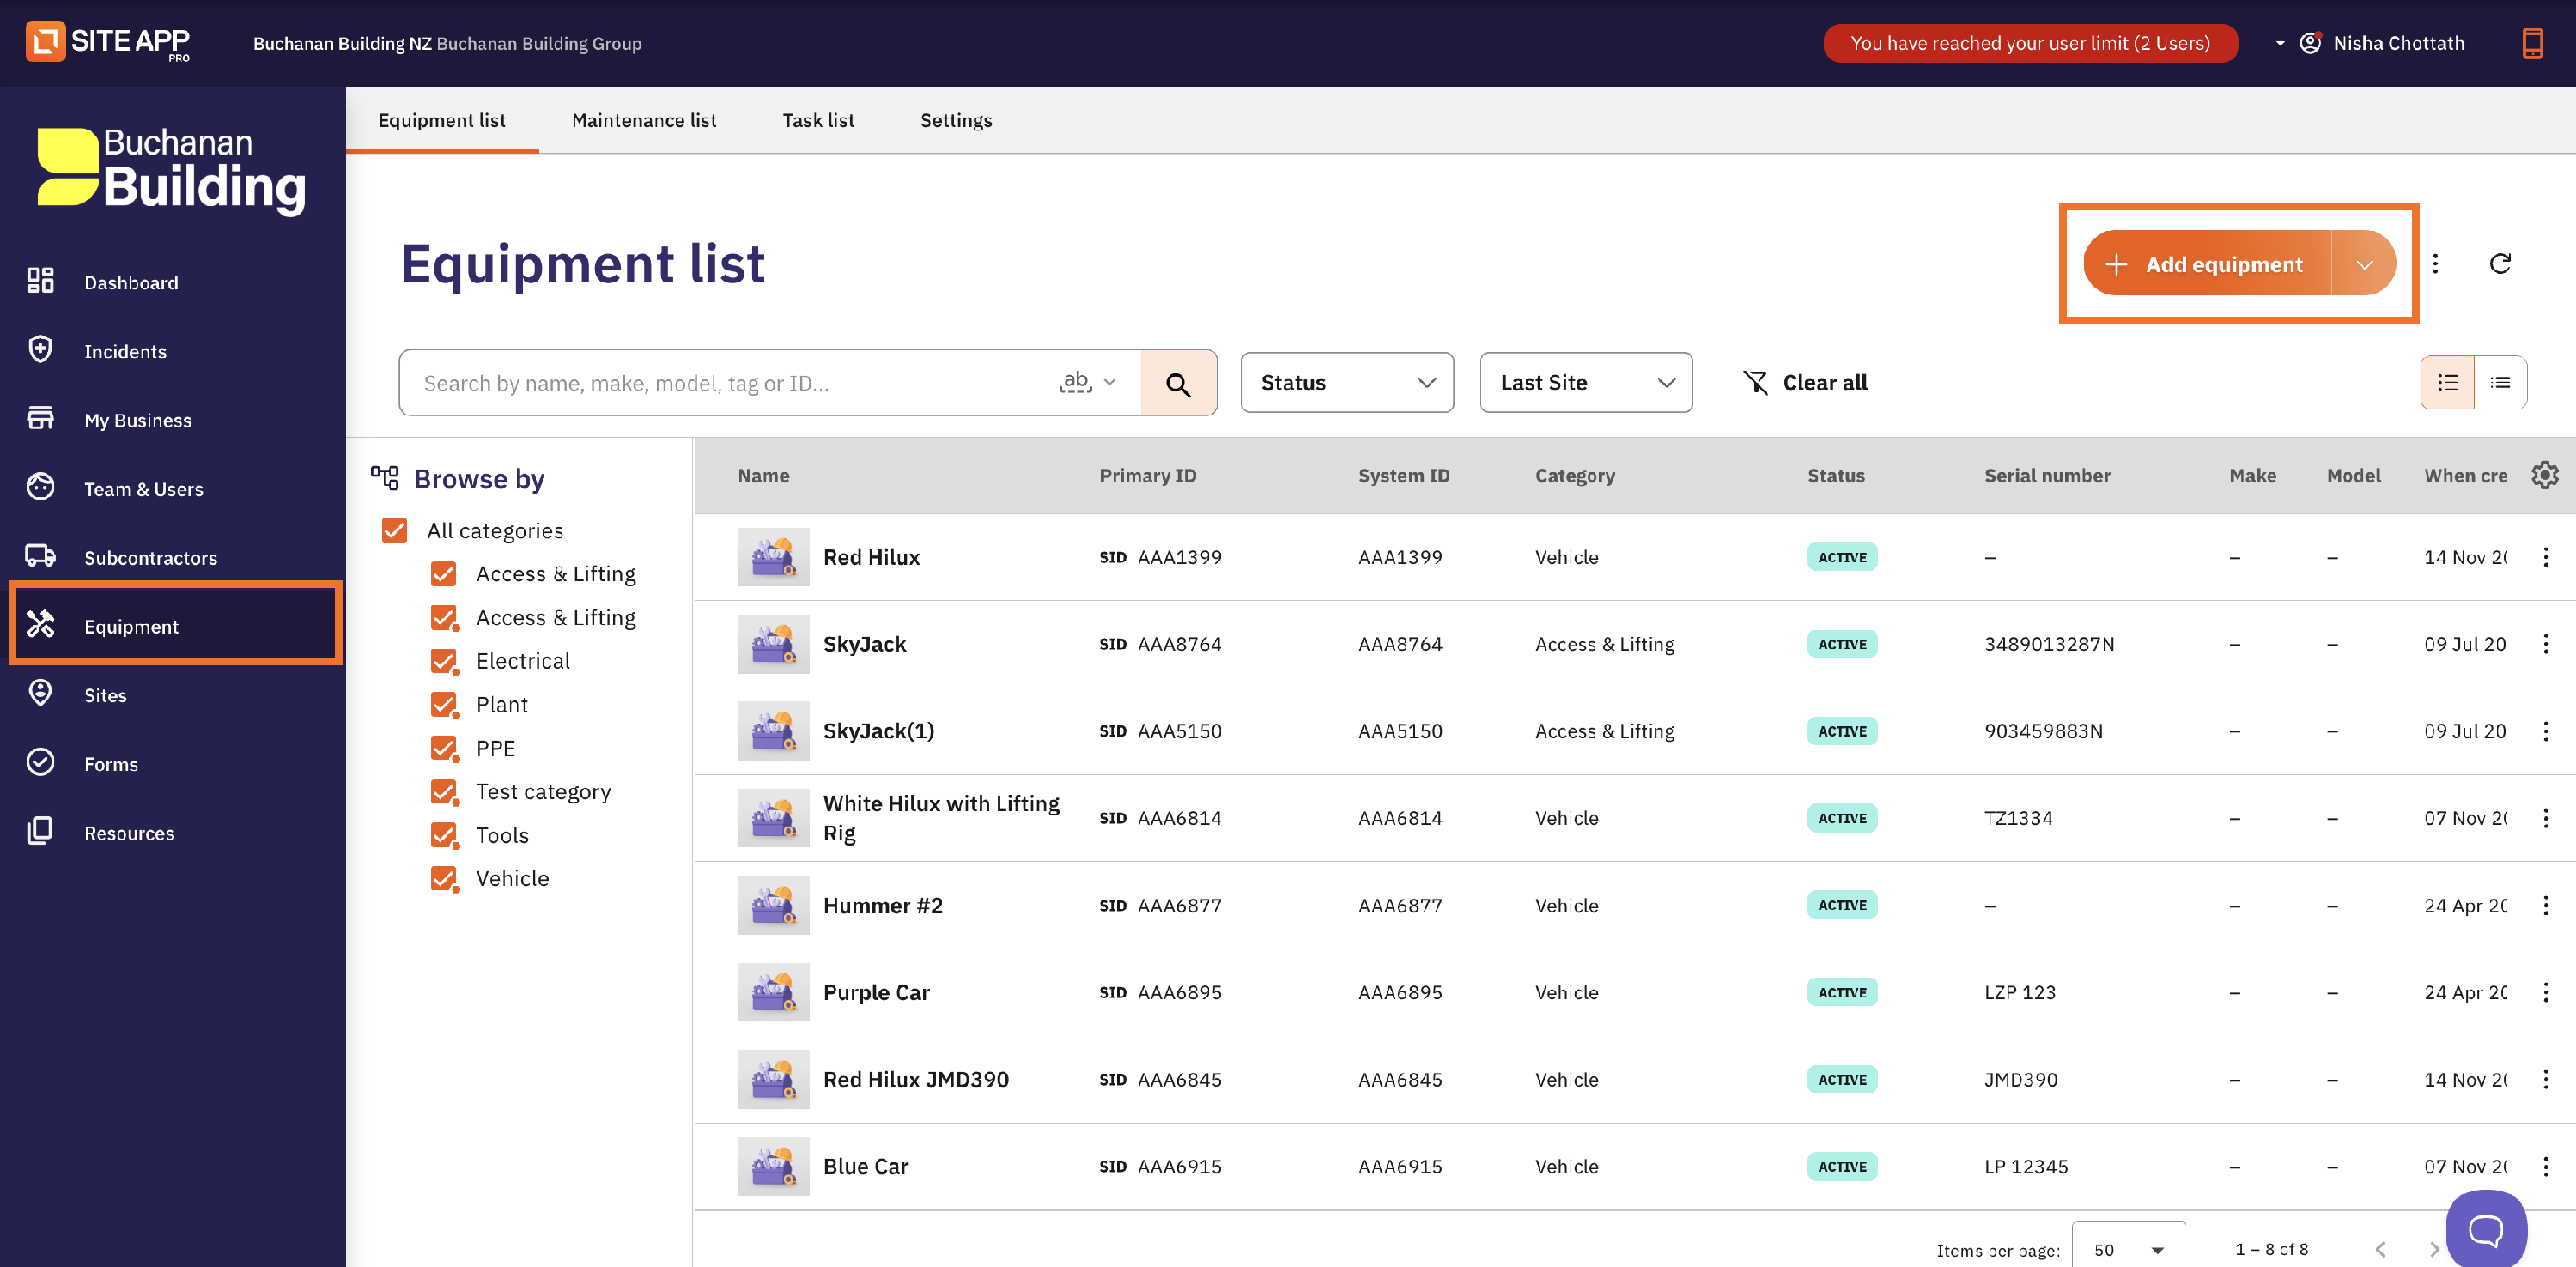Click the user profile icon
The height and width of the screenshot is (1267, 2576).
[2311, 43]
